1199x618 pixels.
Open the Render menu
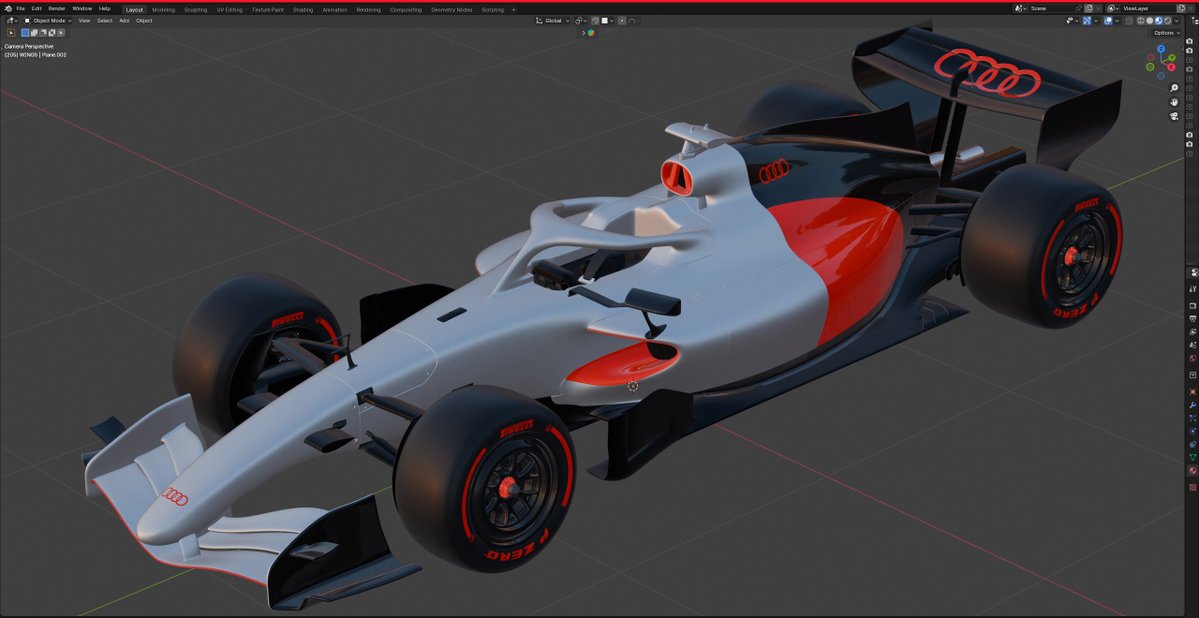(57, 8)
